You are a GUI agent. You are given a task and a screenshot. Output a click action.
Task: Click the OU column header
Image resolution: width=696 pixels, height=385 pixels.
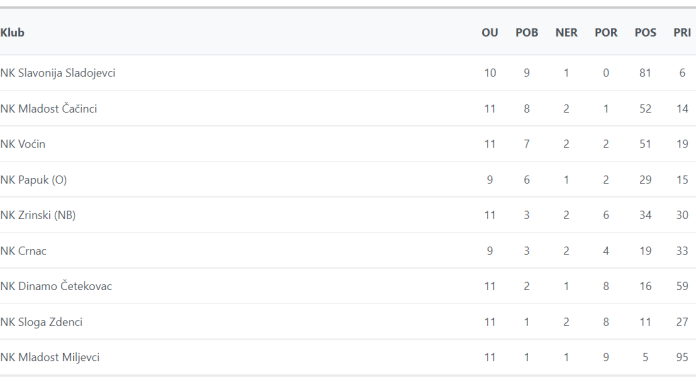pyautogui.click(x=490, y=32)
